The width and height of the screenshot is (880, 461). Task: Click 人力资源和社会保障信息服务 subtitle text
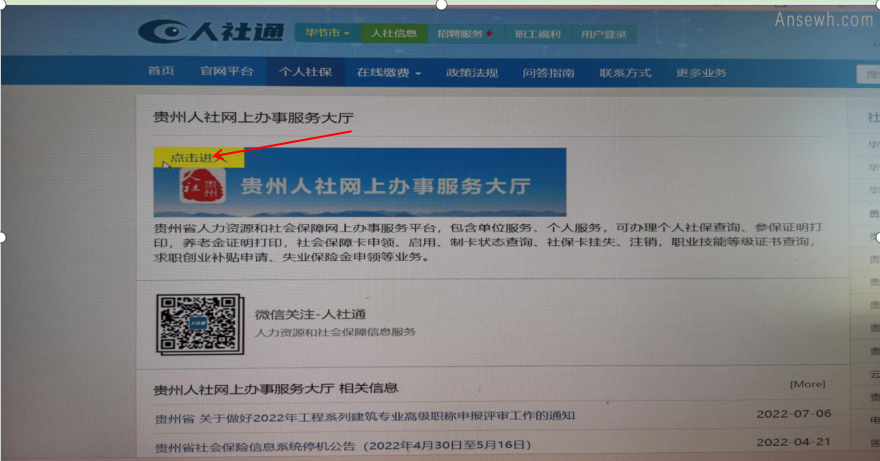coord(335,332)
